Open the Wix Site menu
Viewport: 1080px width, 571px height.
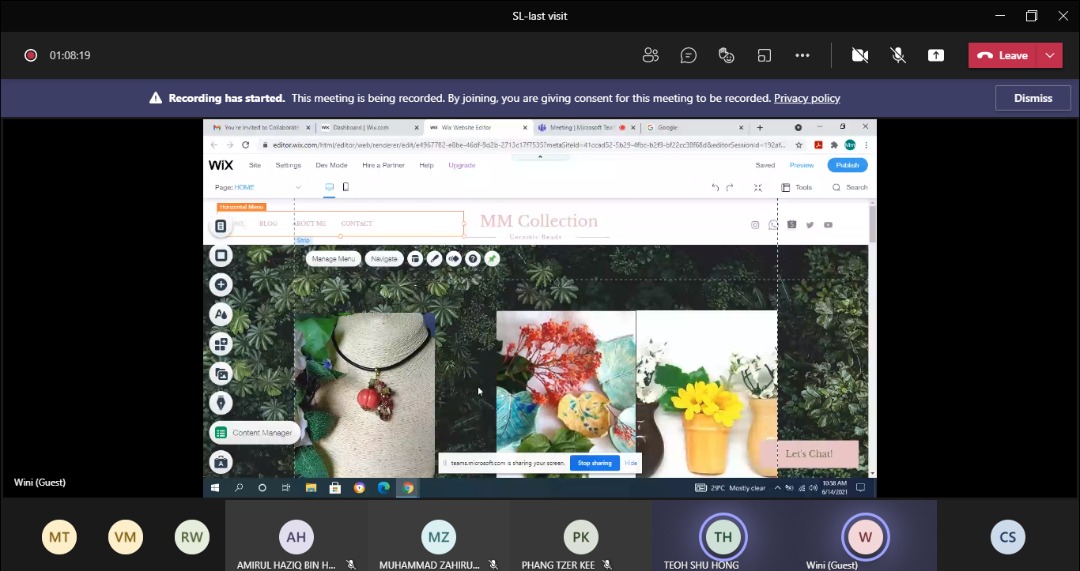pyautogui.click(x=255, y=165)
